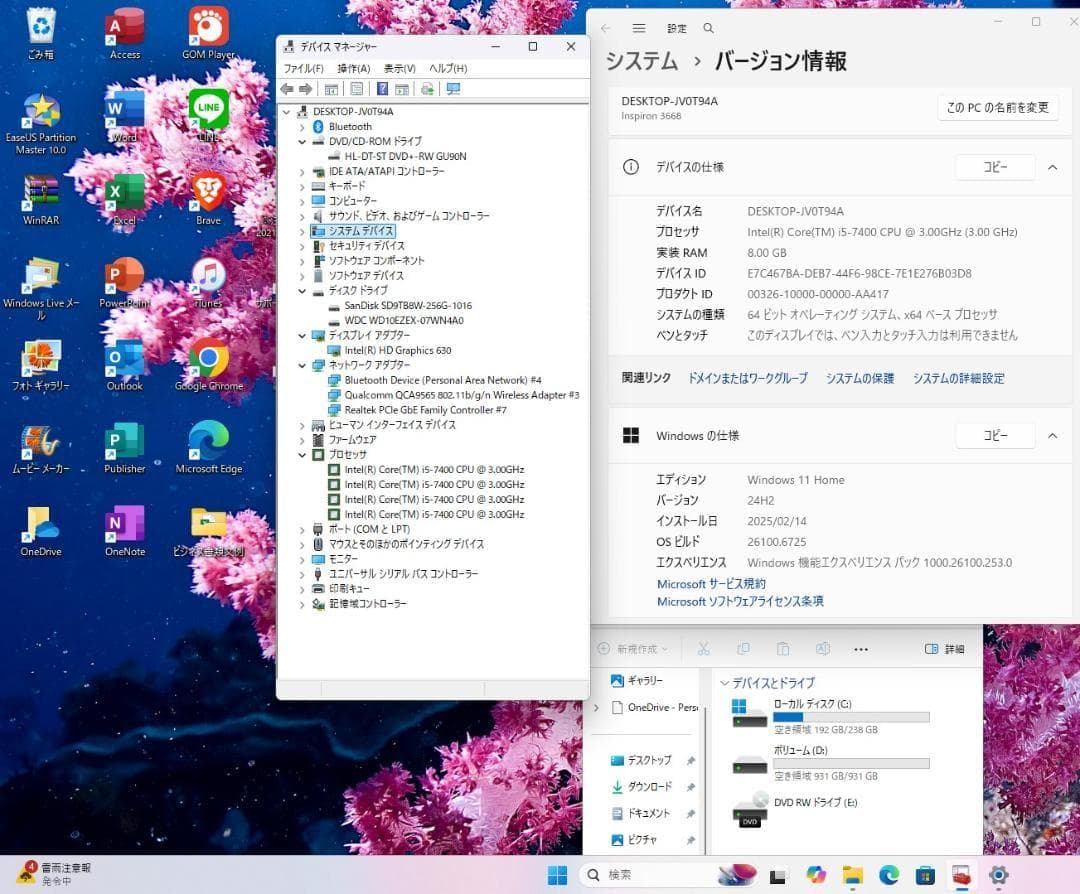
Task: Click the Copy icon in the File Explorer toolbar
Action: pos(743,648)
